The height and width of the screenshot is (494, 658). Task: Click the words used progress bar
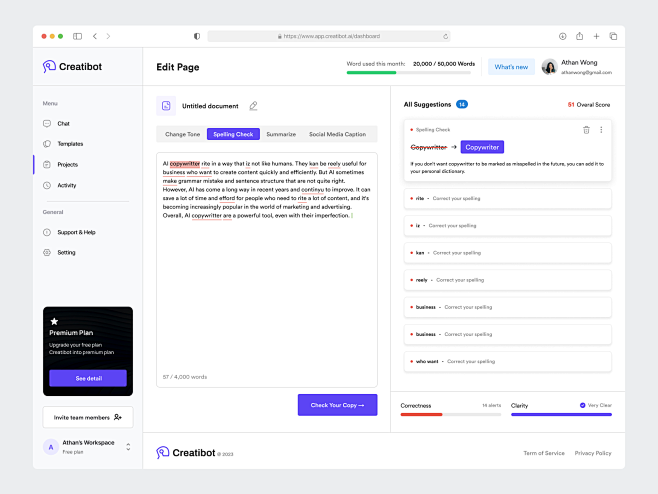(408, 73)
